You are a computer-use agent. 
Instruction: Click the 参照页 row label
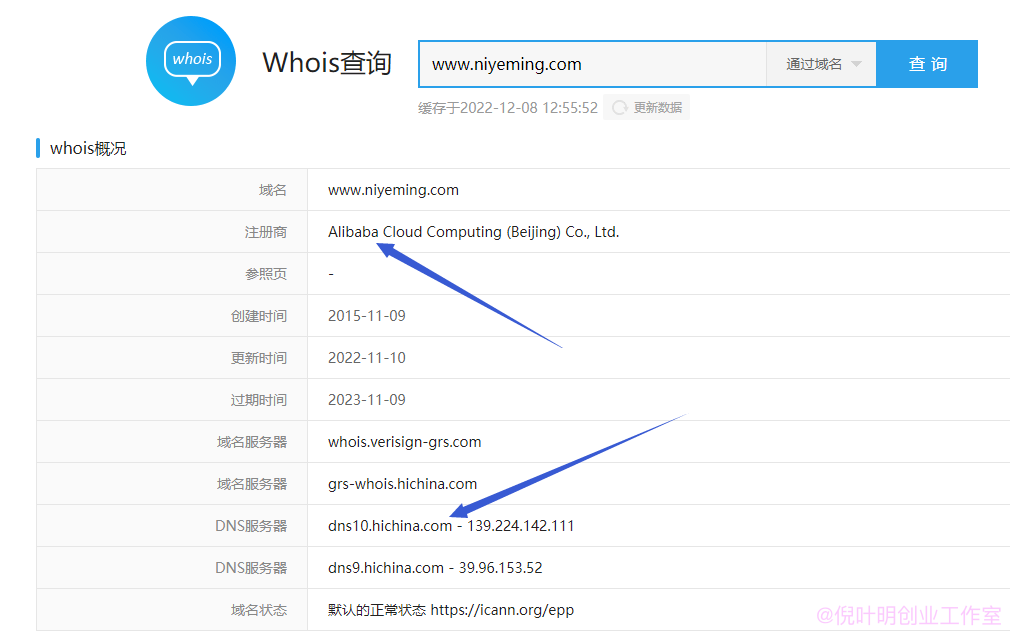(x=265, y=274)
